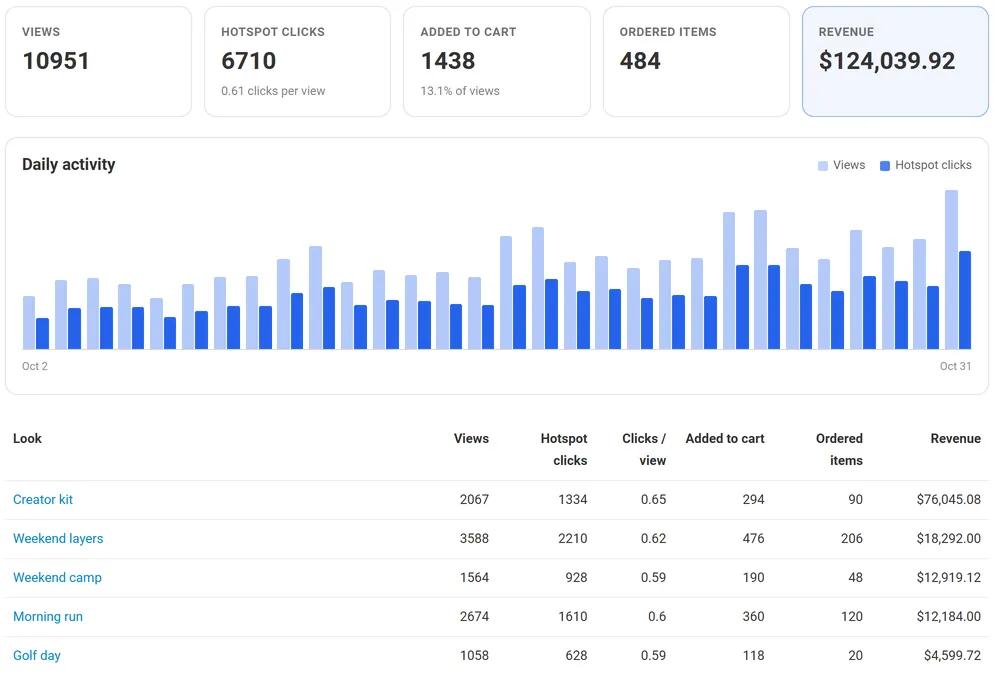Click the Look column header

tap(27, 438)
